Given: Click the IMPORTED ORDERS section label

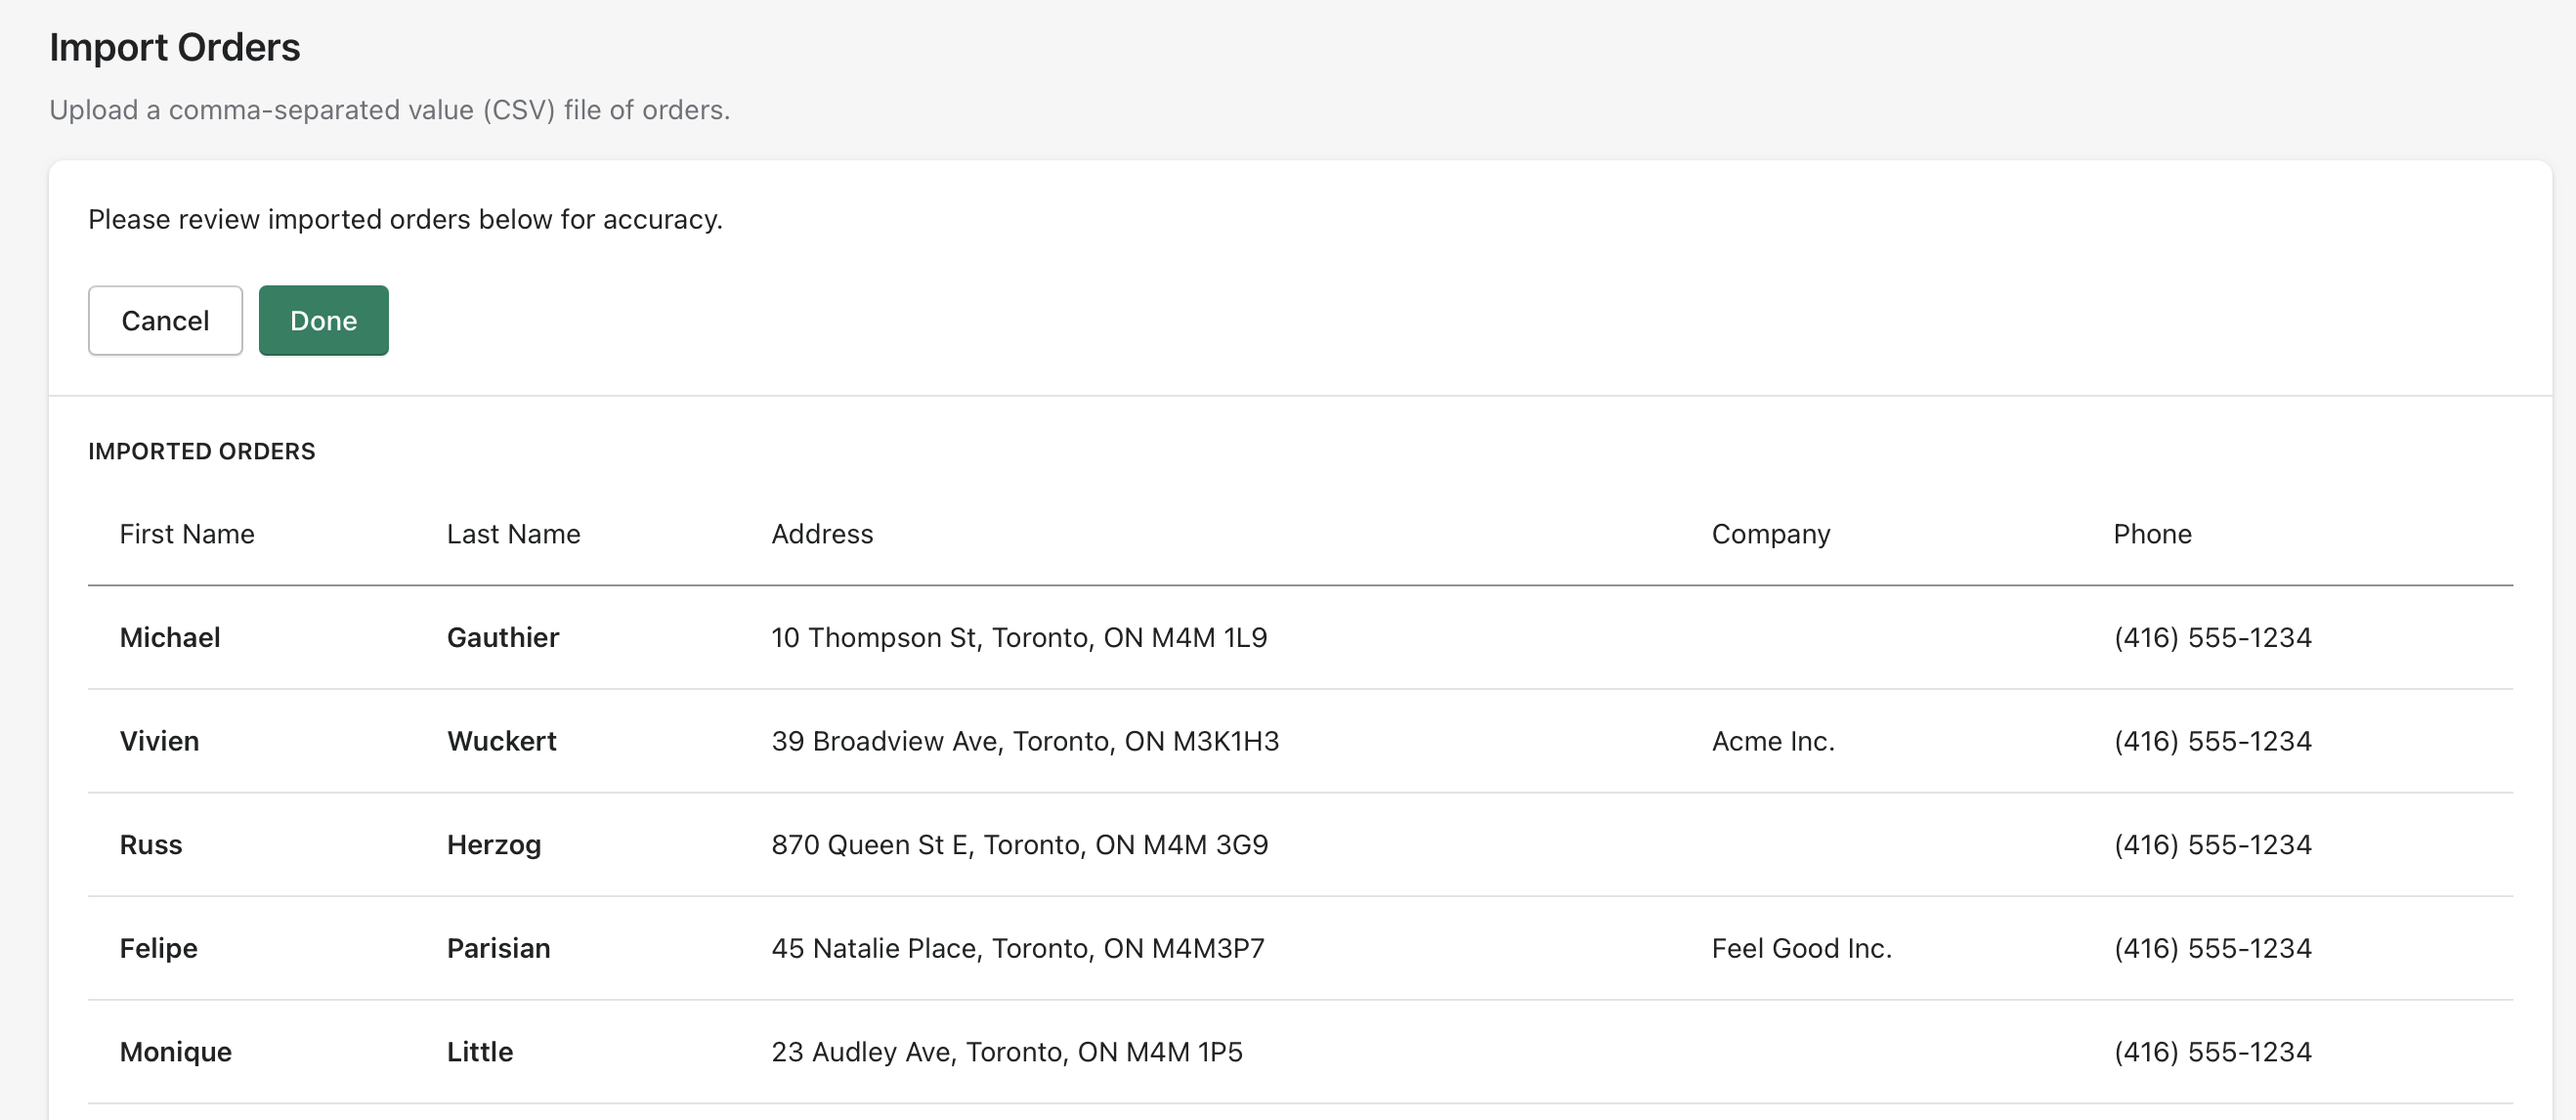Looking at the screenshot, I should [202, 451].
